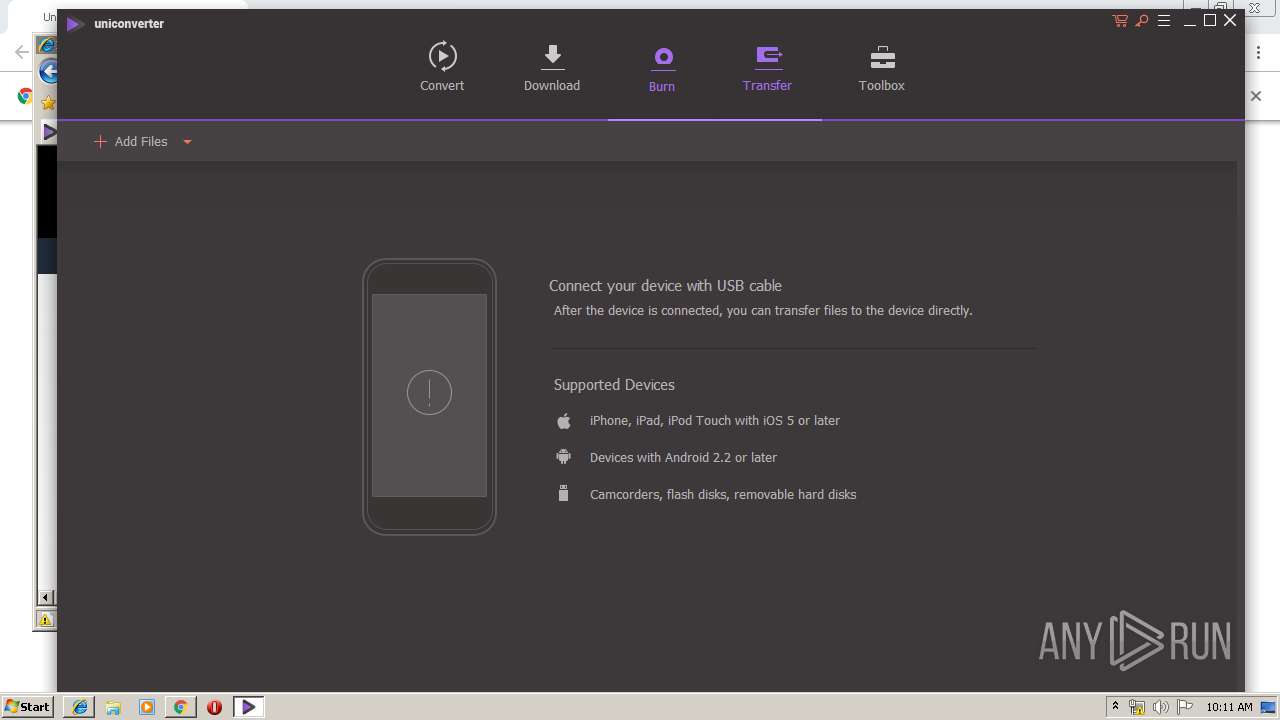
Task: Click the Action Center flag tray icon
Action: point(1185,707)
